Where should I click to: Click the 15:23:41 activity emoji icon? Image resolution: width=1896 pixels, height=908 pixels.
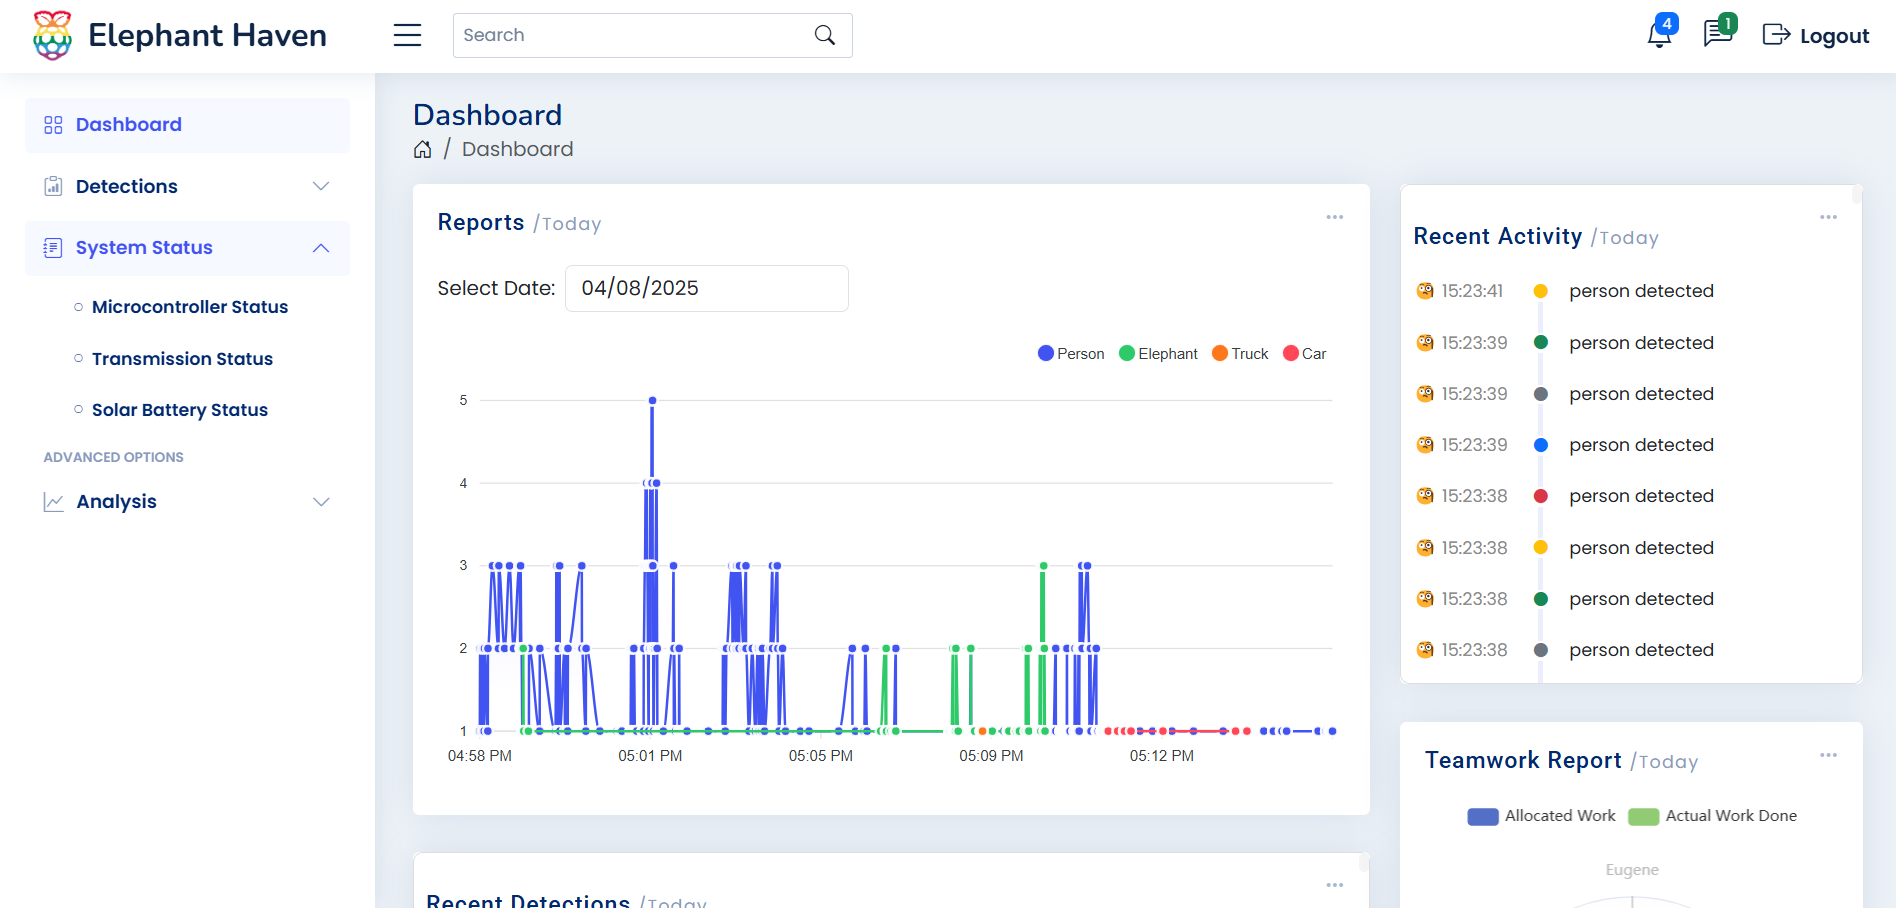(1425, 291)
